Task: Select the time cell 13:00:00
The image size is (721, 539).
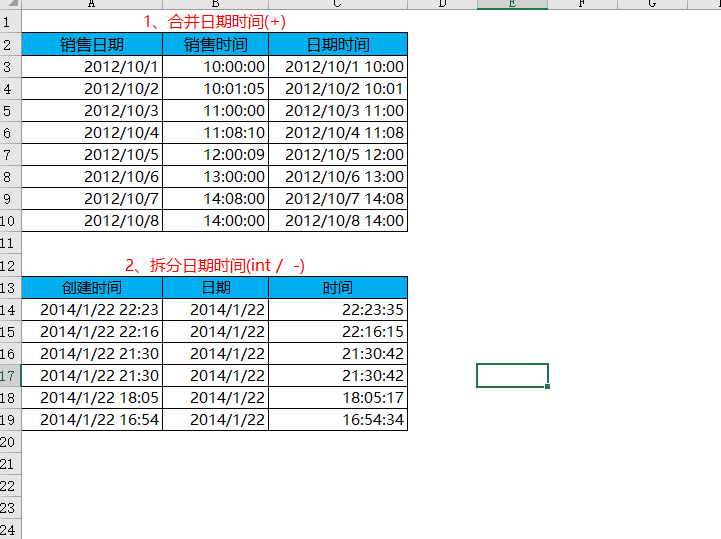Action: pos(215,177)
